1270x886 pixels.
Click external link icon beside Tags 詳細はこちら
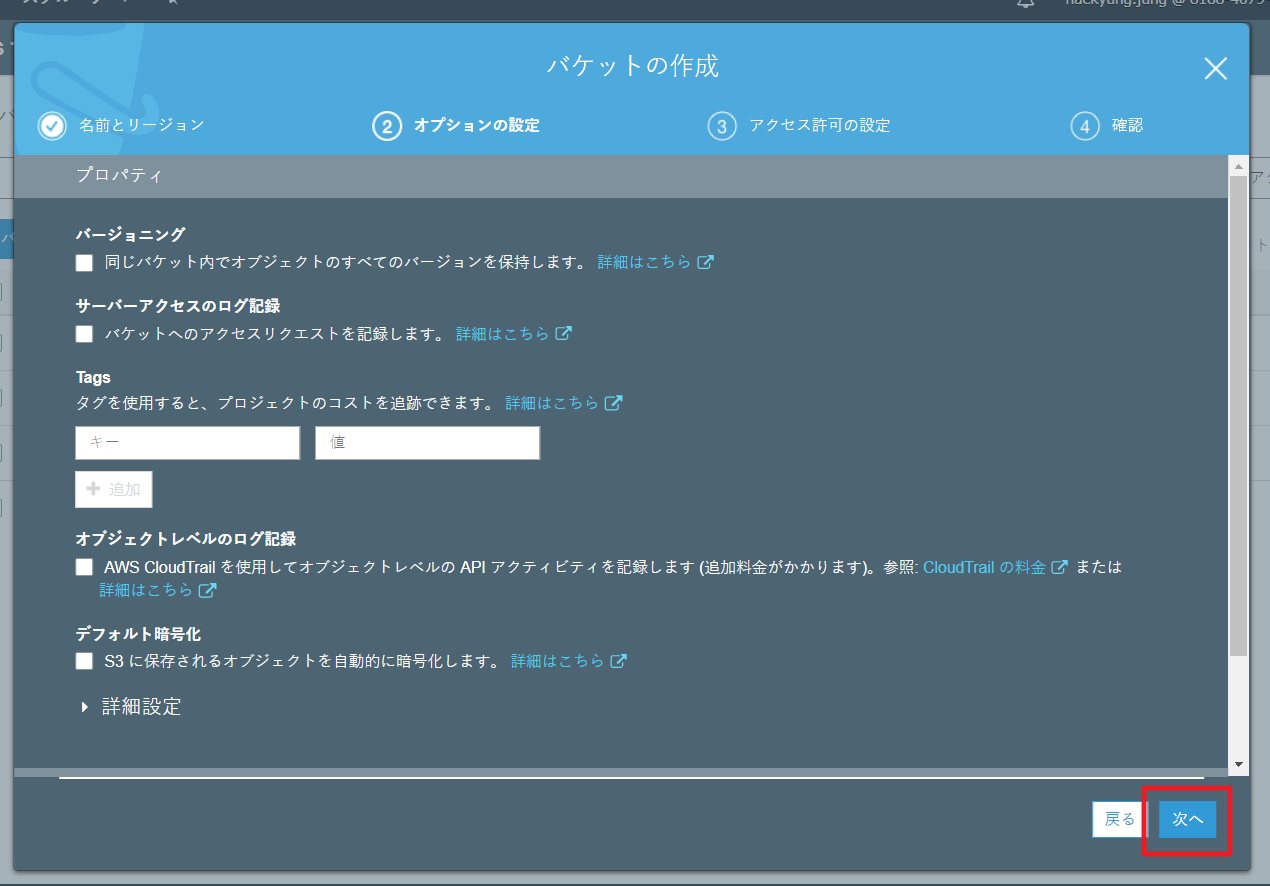614,403
